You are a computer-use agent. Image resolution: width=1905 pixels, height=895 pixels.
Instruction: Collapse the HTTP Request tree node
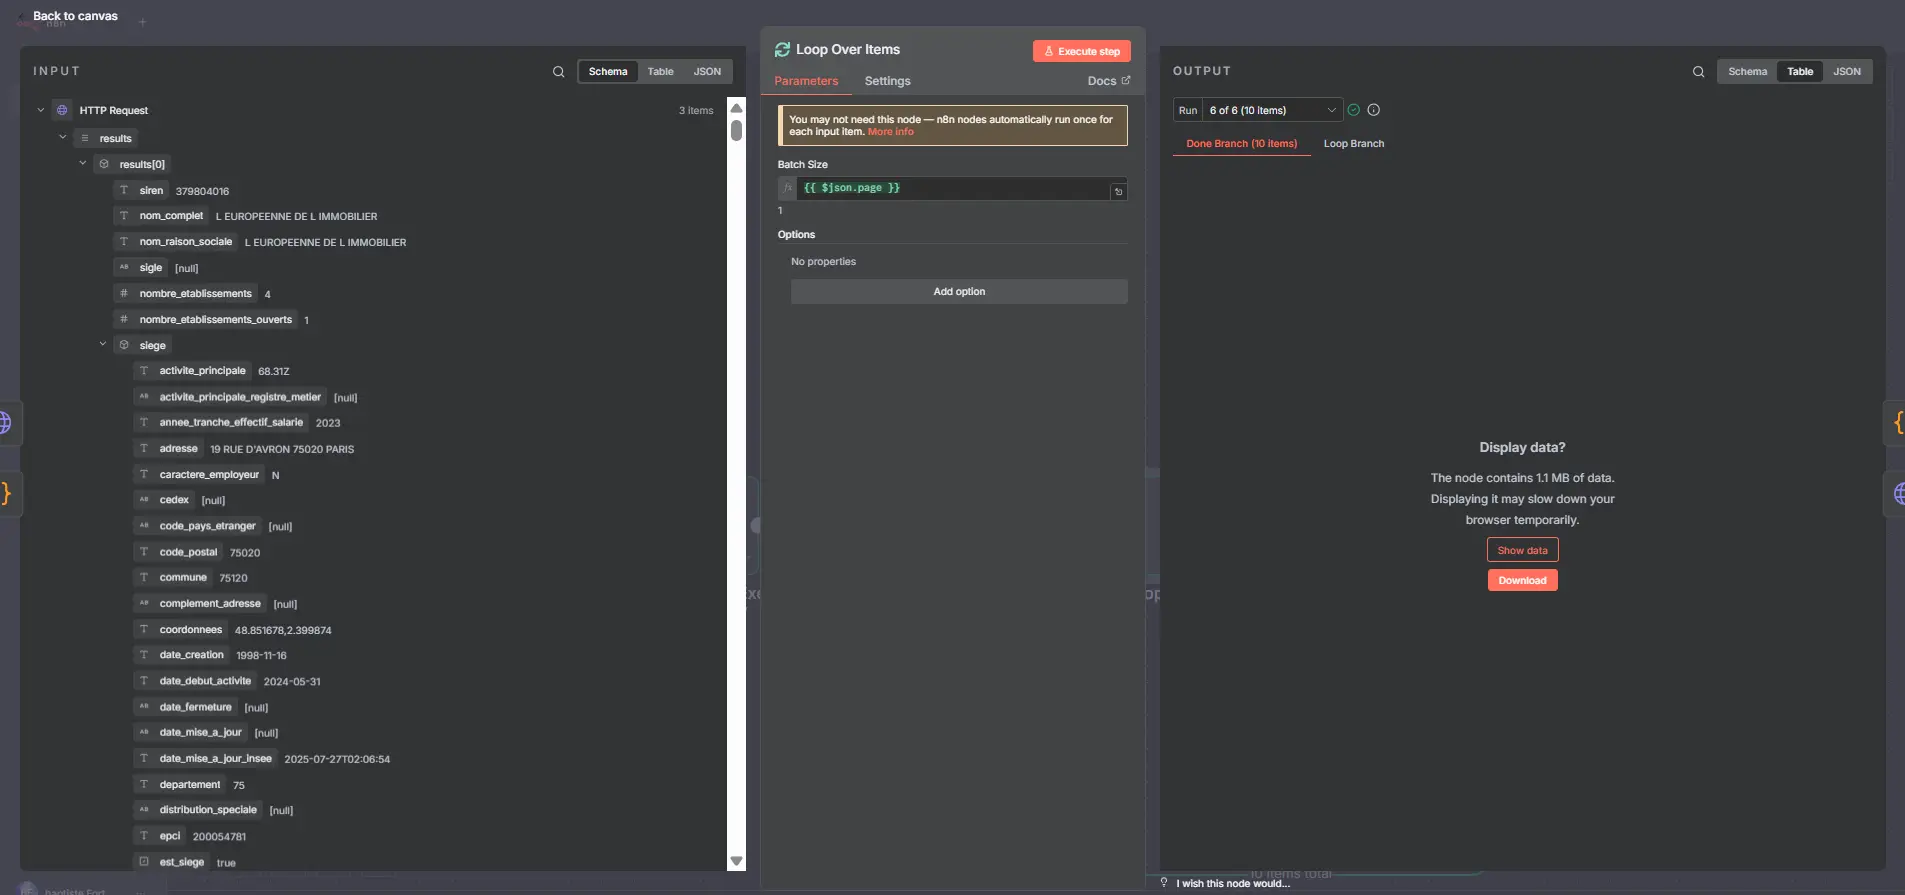point(41,110)
